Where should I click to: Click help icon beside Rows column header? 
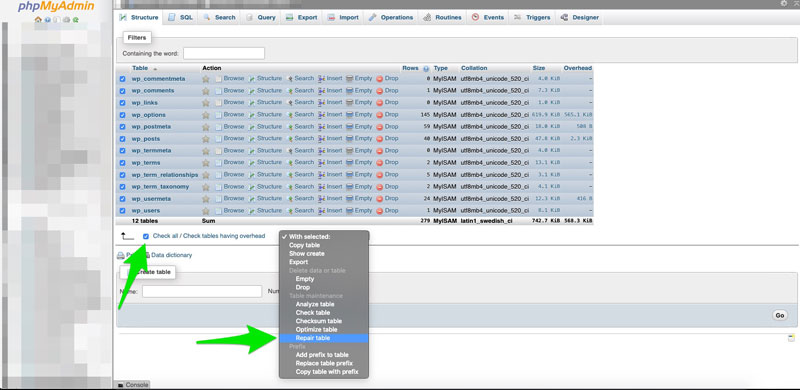point(426,68)
